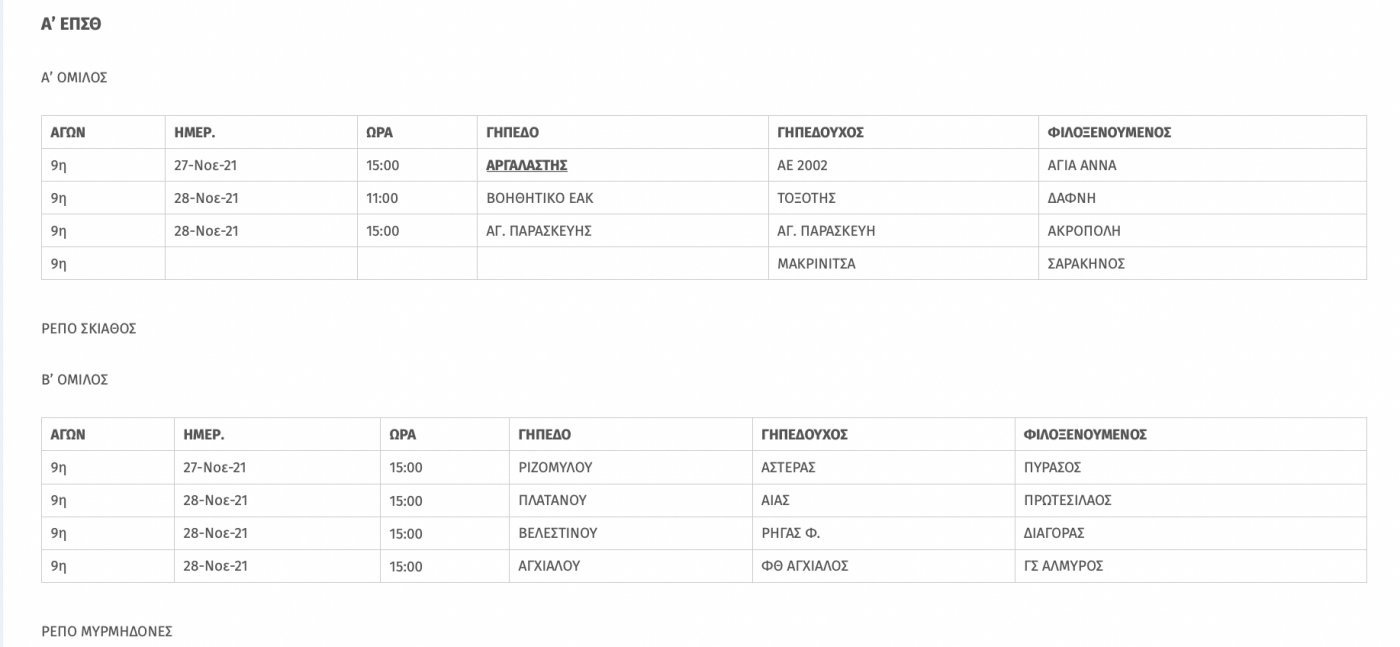Select the ΜΑΚΡΙΝΙΤΣΑ team cell
The image size is (1400, 647).
903,264
